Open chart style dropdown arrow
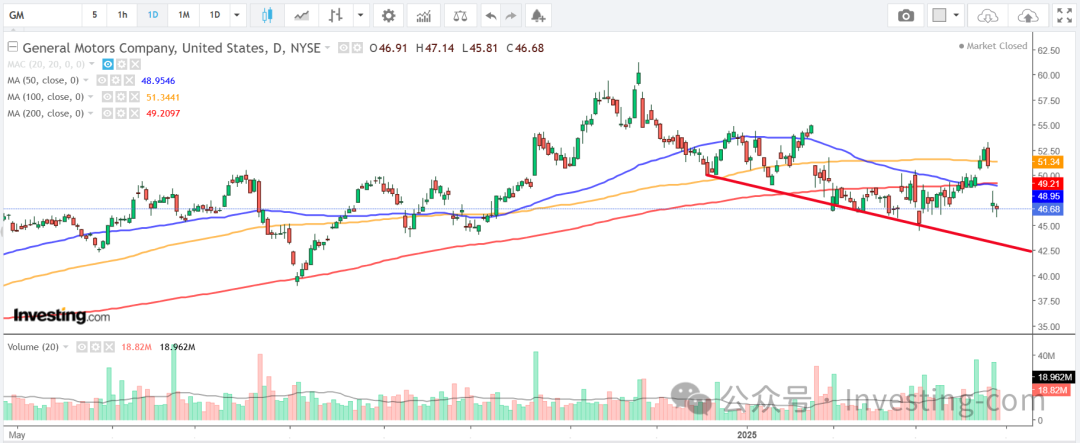The height and width of the screenshot is (443, 1080). (362, 14)
